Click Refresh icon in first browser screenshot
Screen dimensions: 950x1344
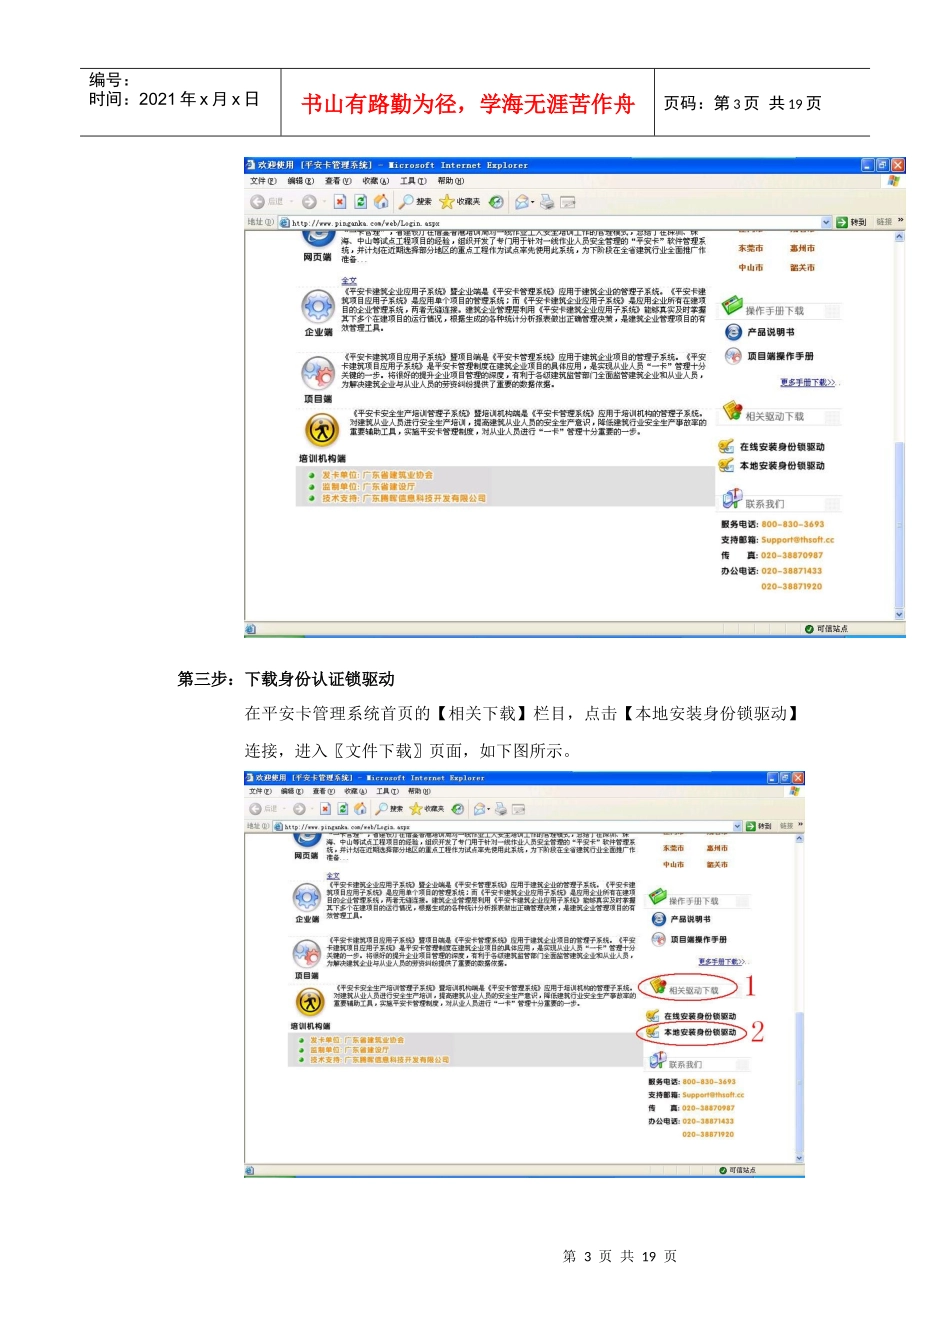(360, 202)
